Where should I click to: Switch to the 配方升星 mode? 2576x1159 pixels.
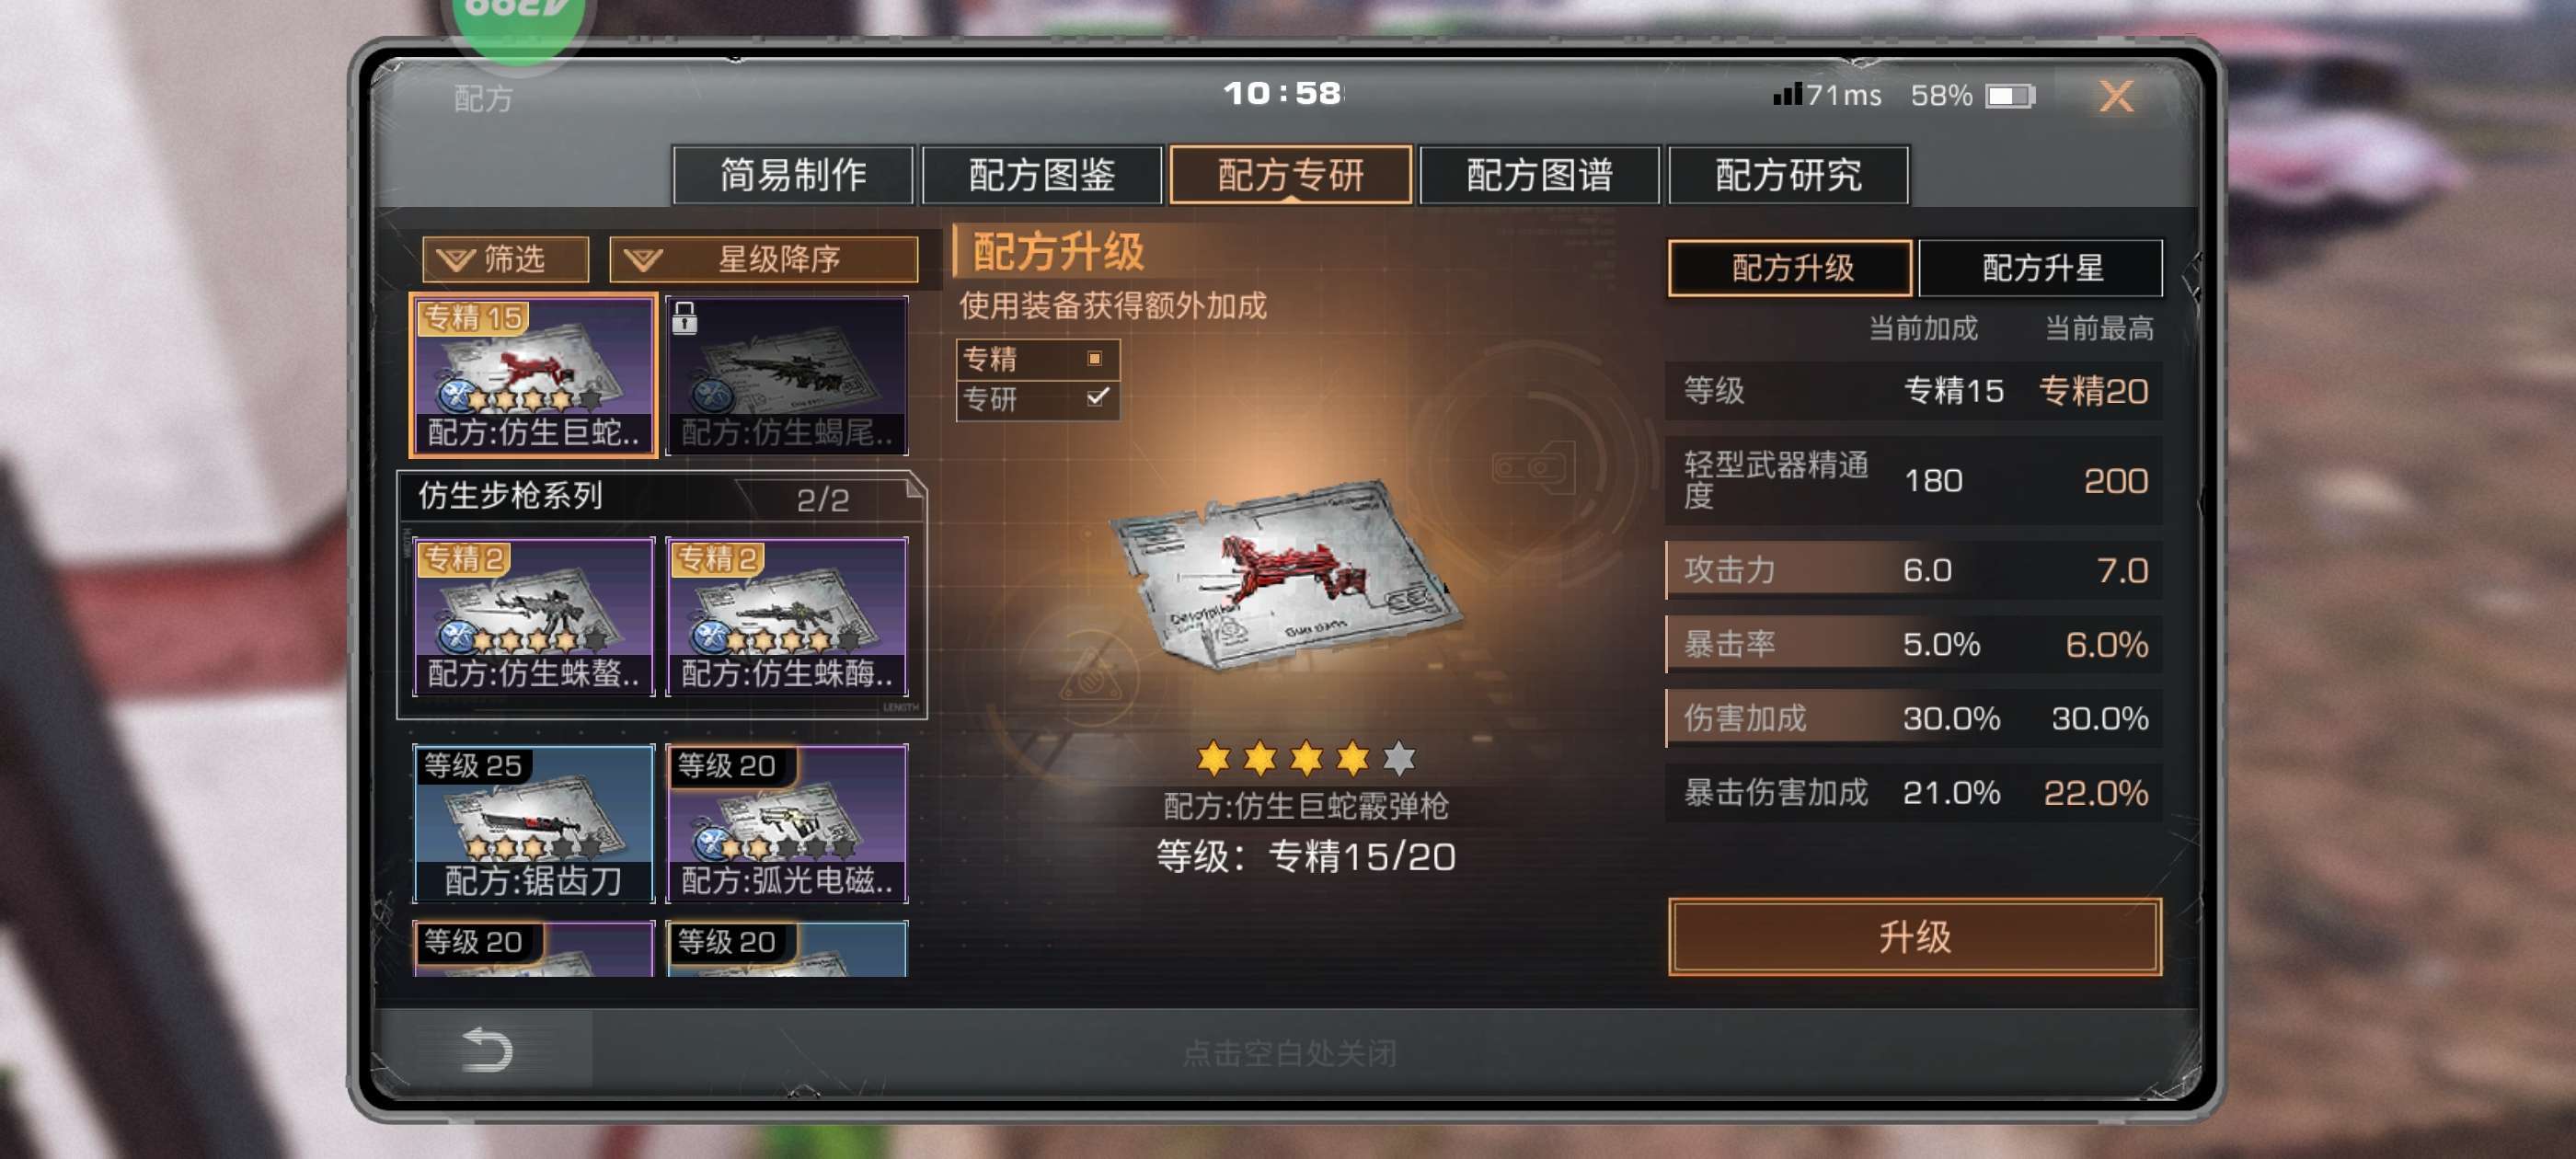click(x=2040, y=268)
